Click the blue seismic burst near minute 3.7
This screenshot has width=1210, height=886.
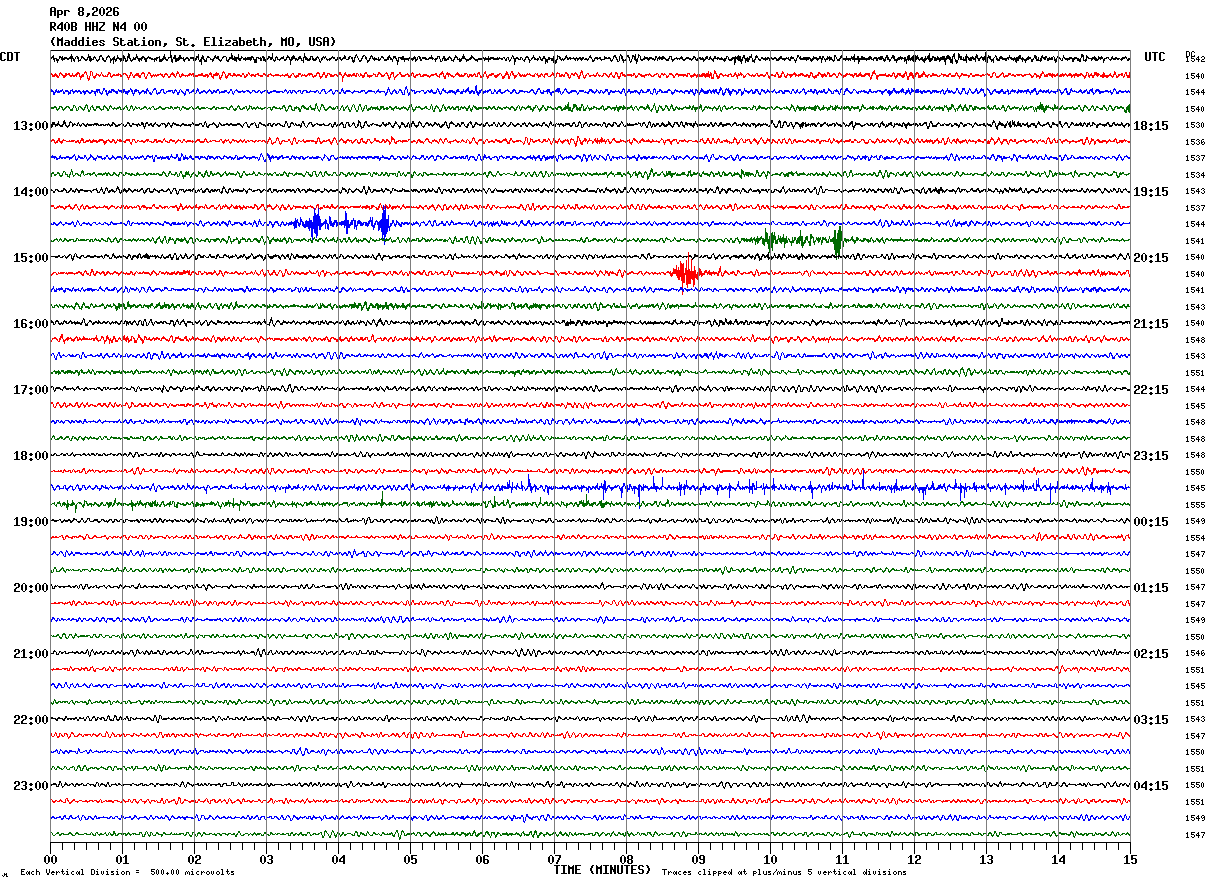[x=314, y=224]
